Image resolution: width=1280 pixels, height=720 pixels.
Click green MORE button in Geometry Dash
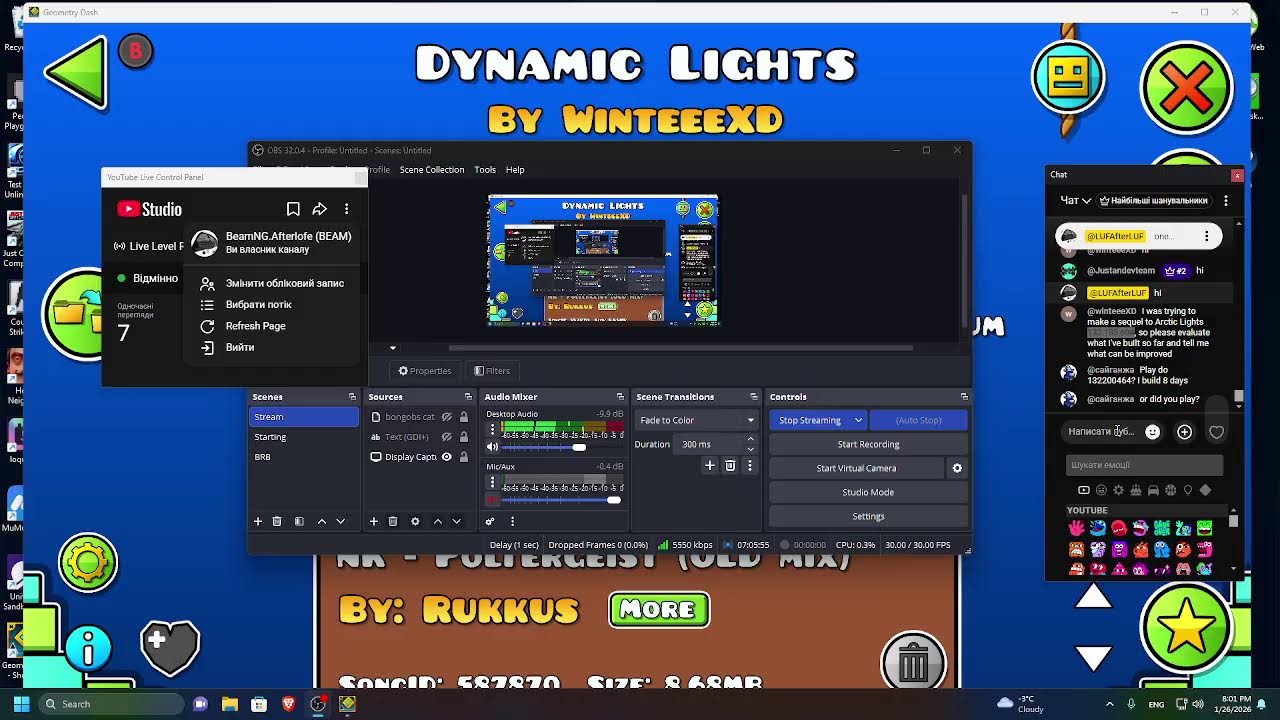coord(659,609)
